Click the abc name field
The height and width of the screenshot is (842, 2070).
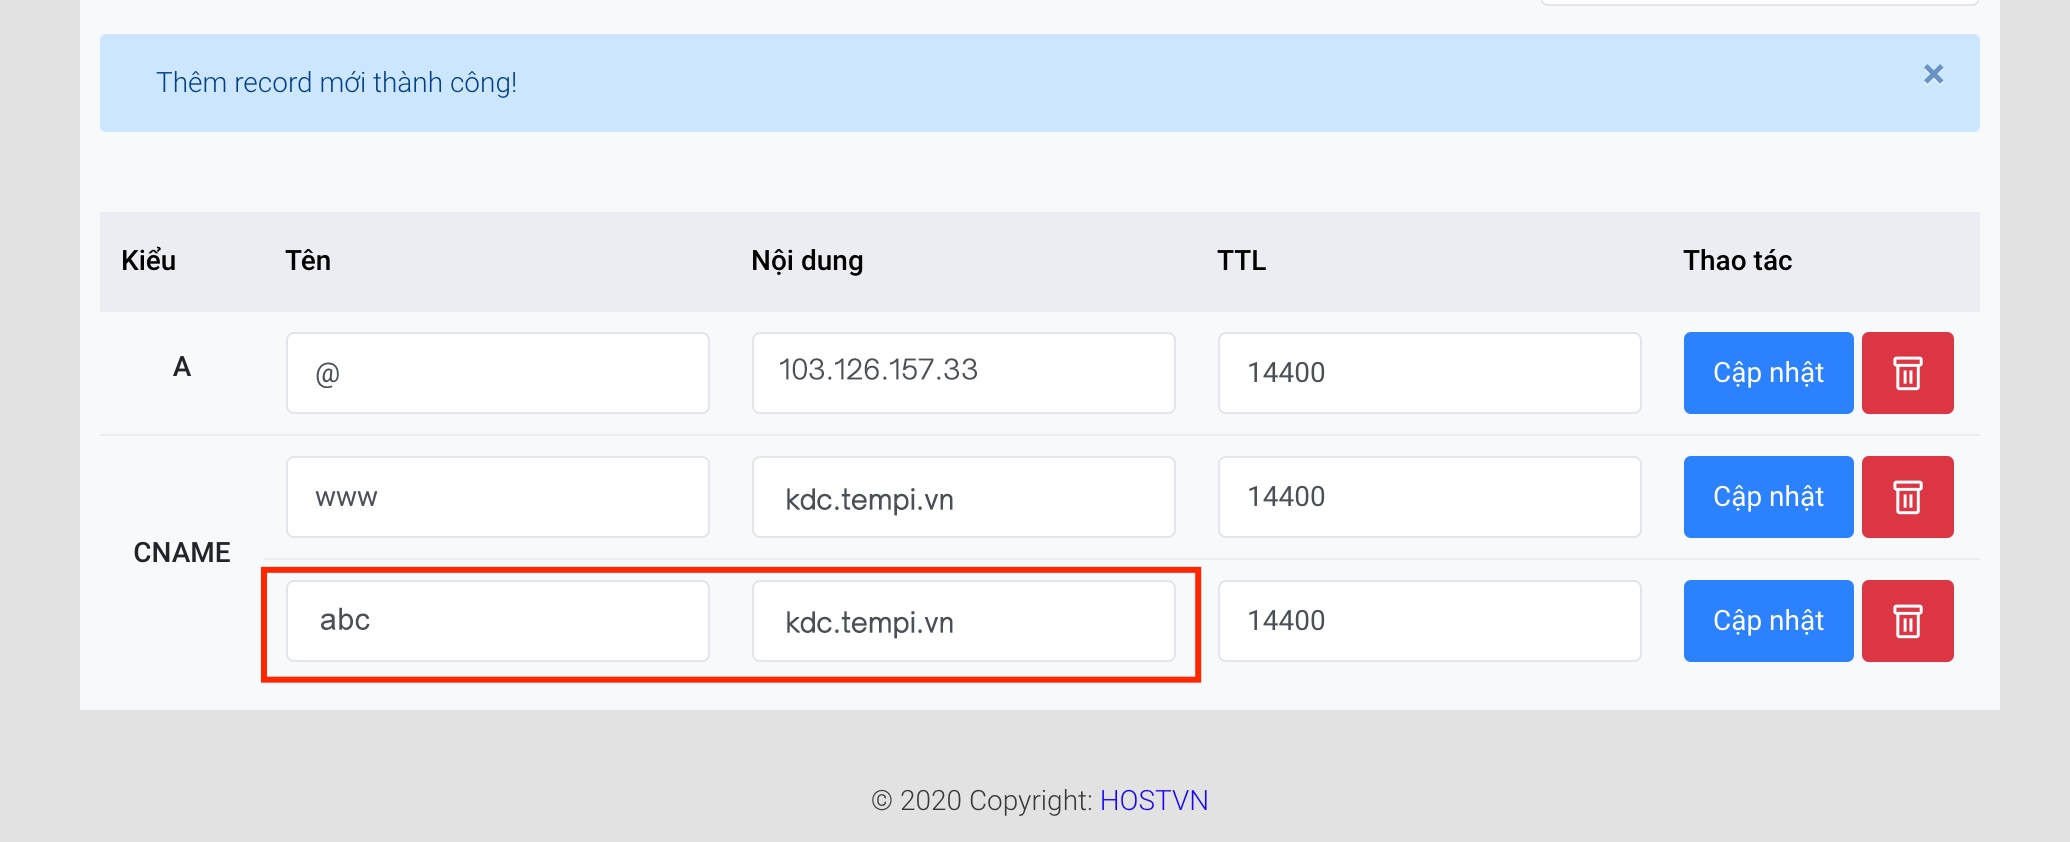pos(497,621)
